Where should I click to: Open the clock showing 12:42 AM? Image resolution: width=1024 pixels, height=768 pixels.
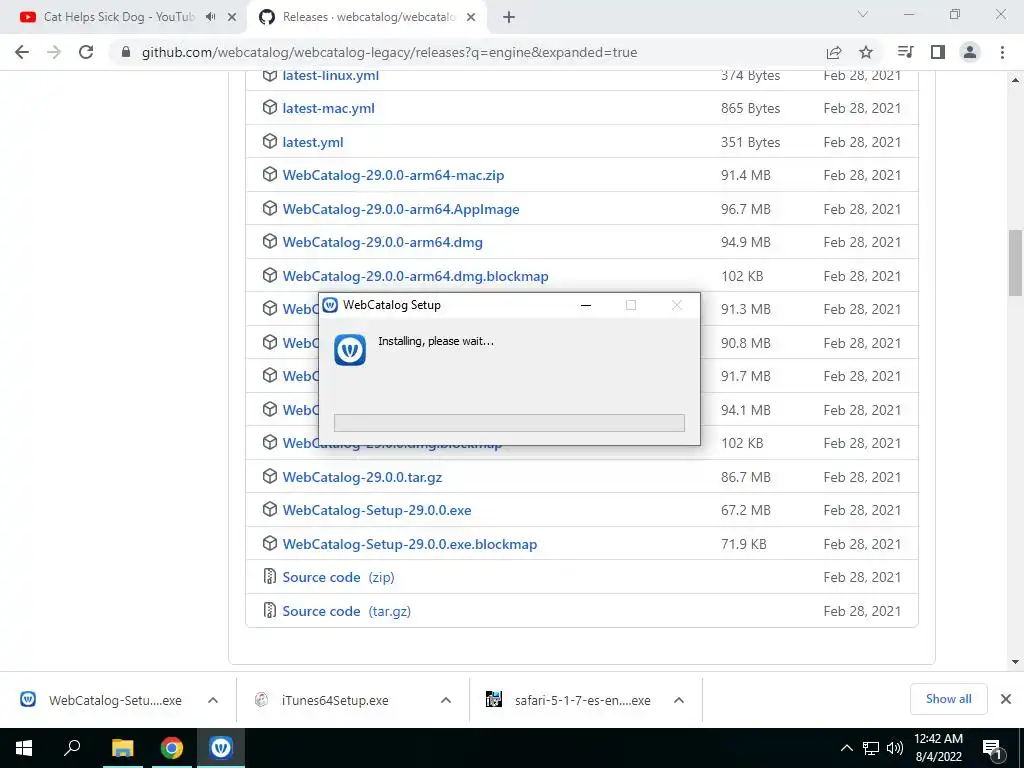pyautogui.click(x=938, y=748)
